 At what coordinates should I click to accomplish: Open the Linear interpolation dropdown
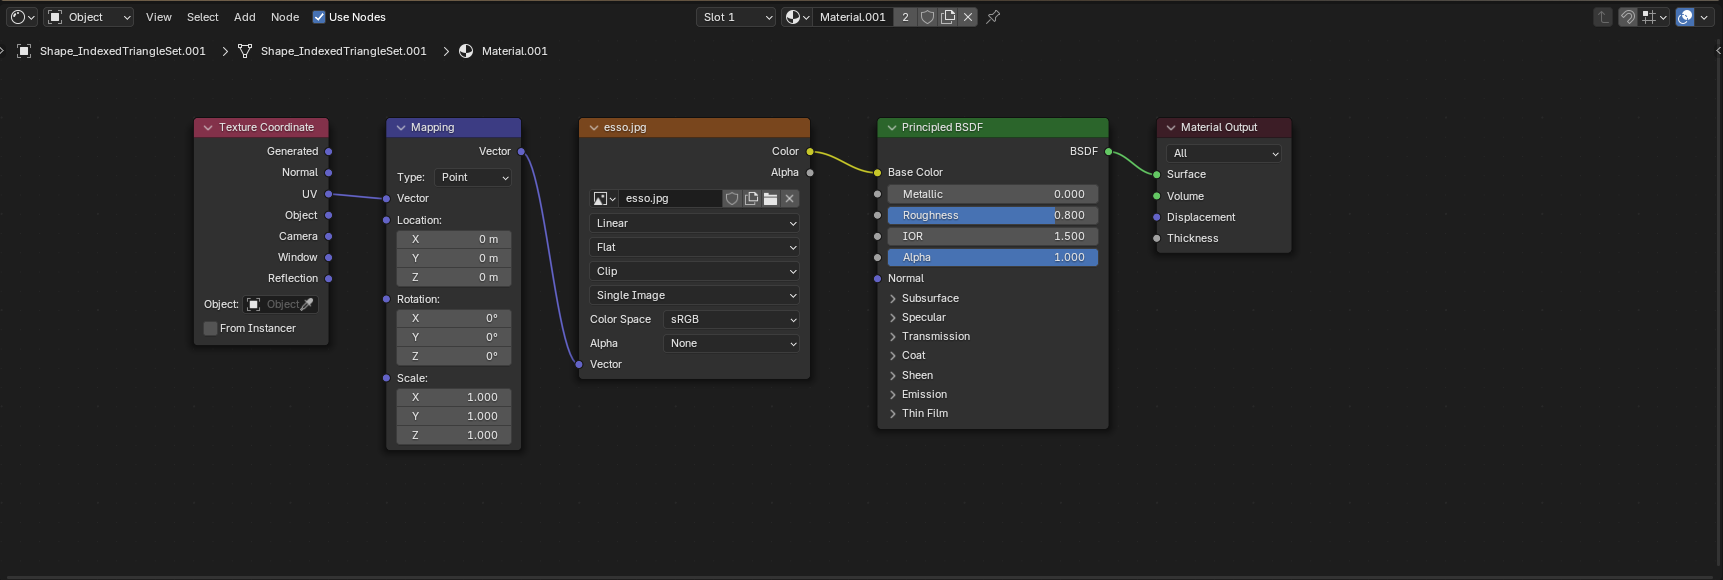[x=694, y=223]
